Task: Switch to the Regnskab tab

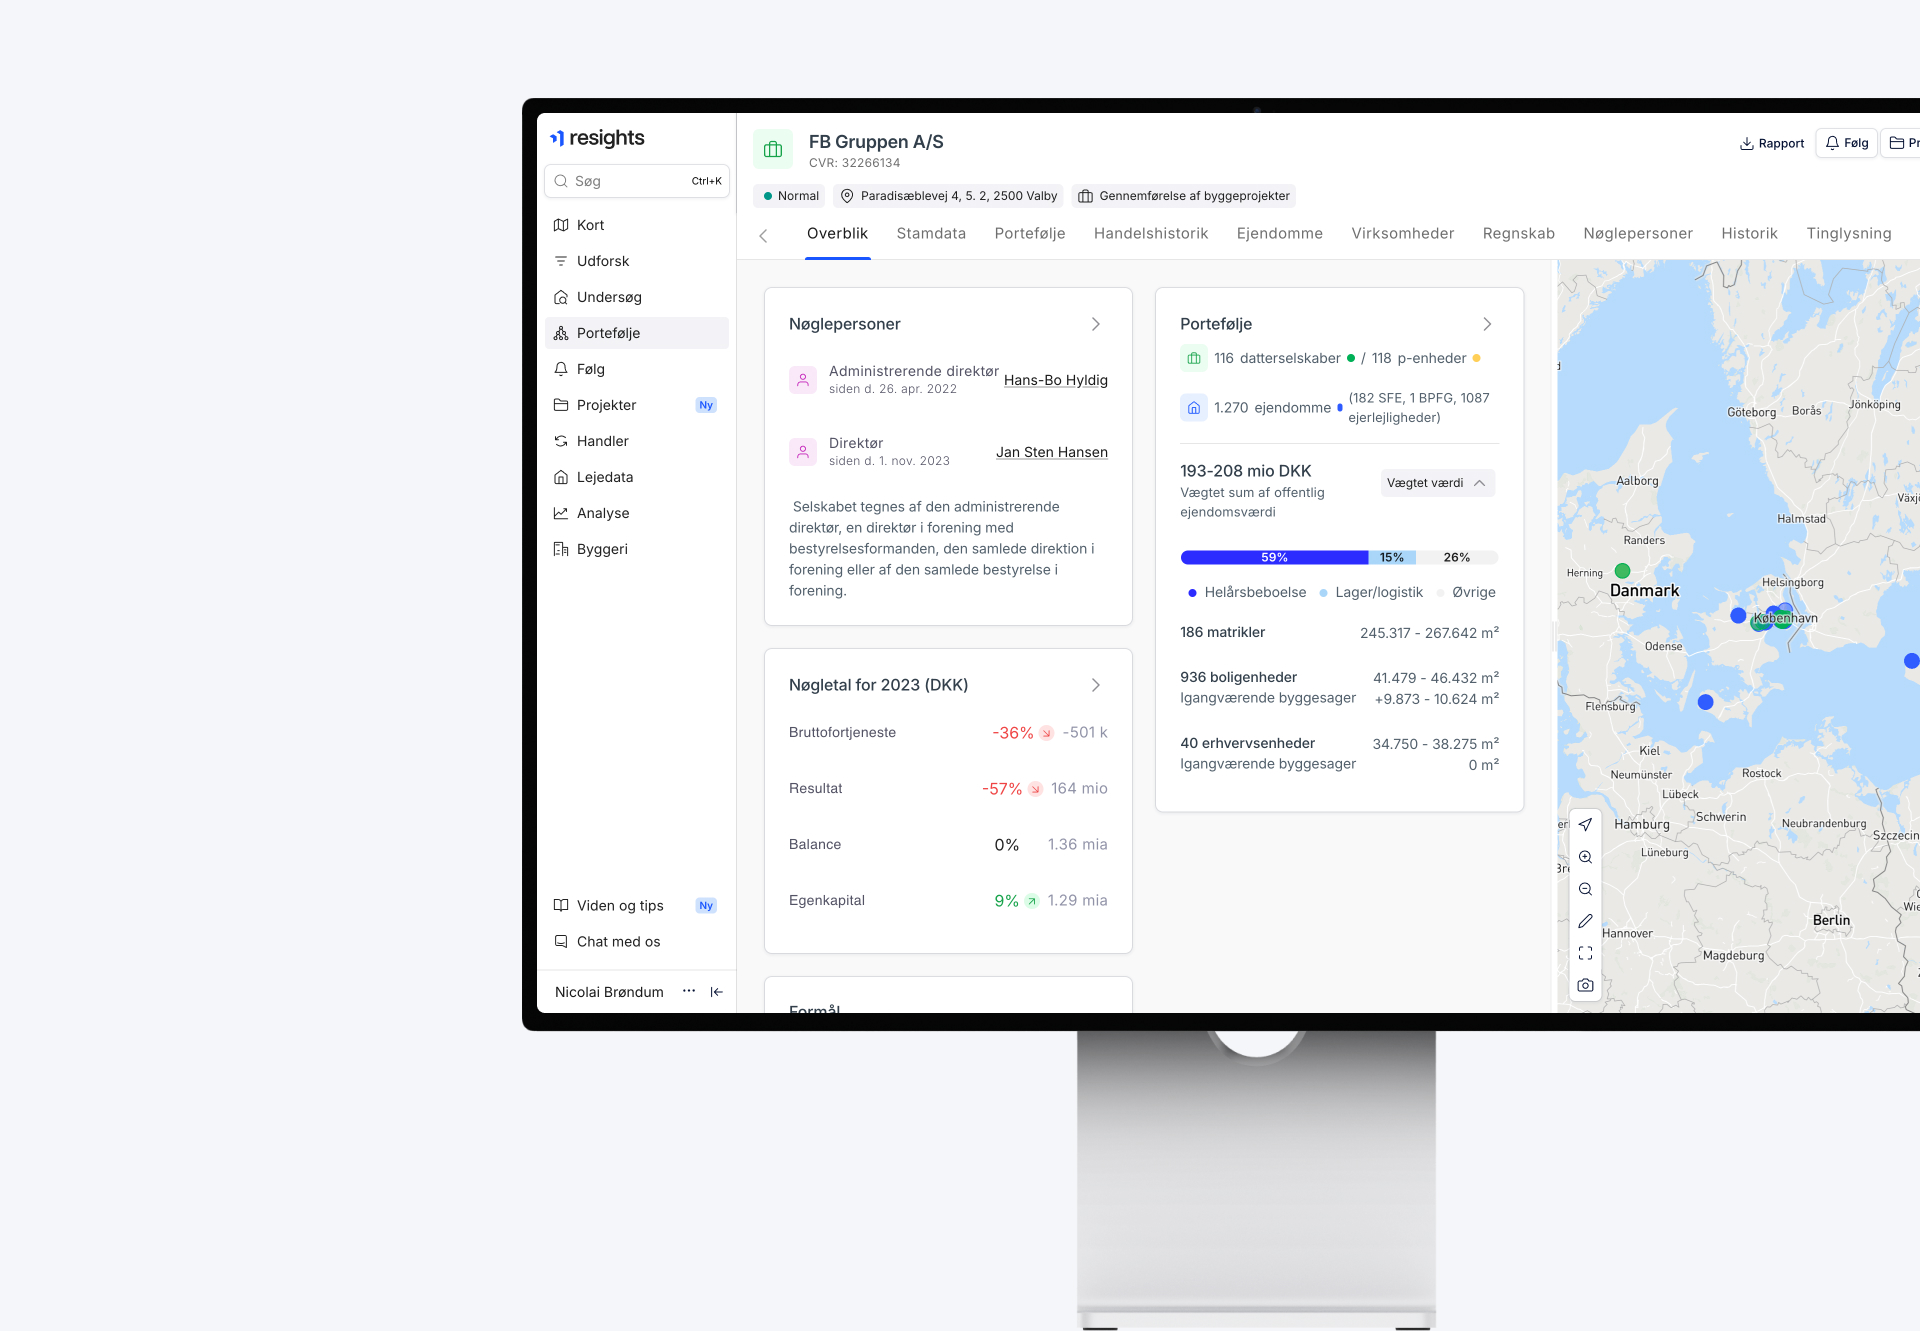Action: click(1518, 233)
